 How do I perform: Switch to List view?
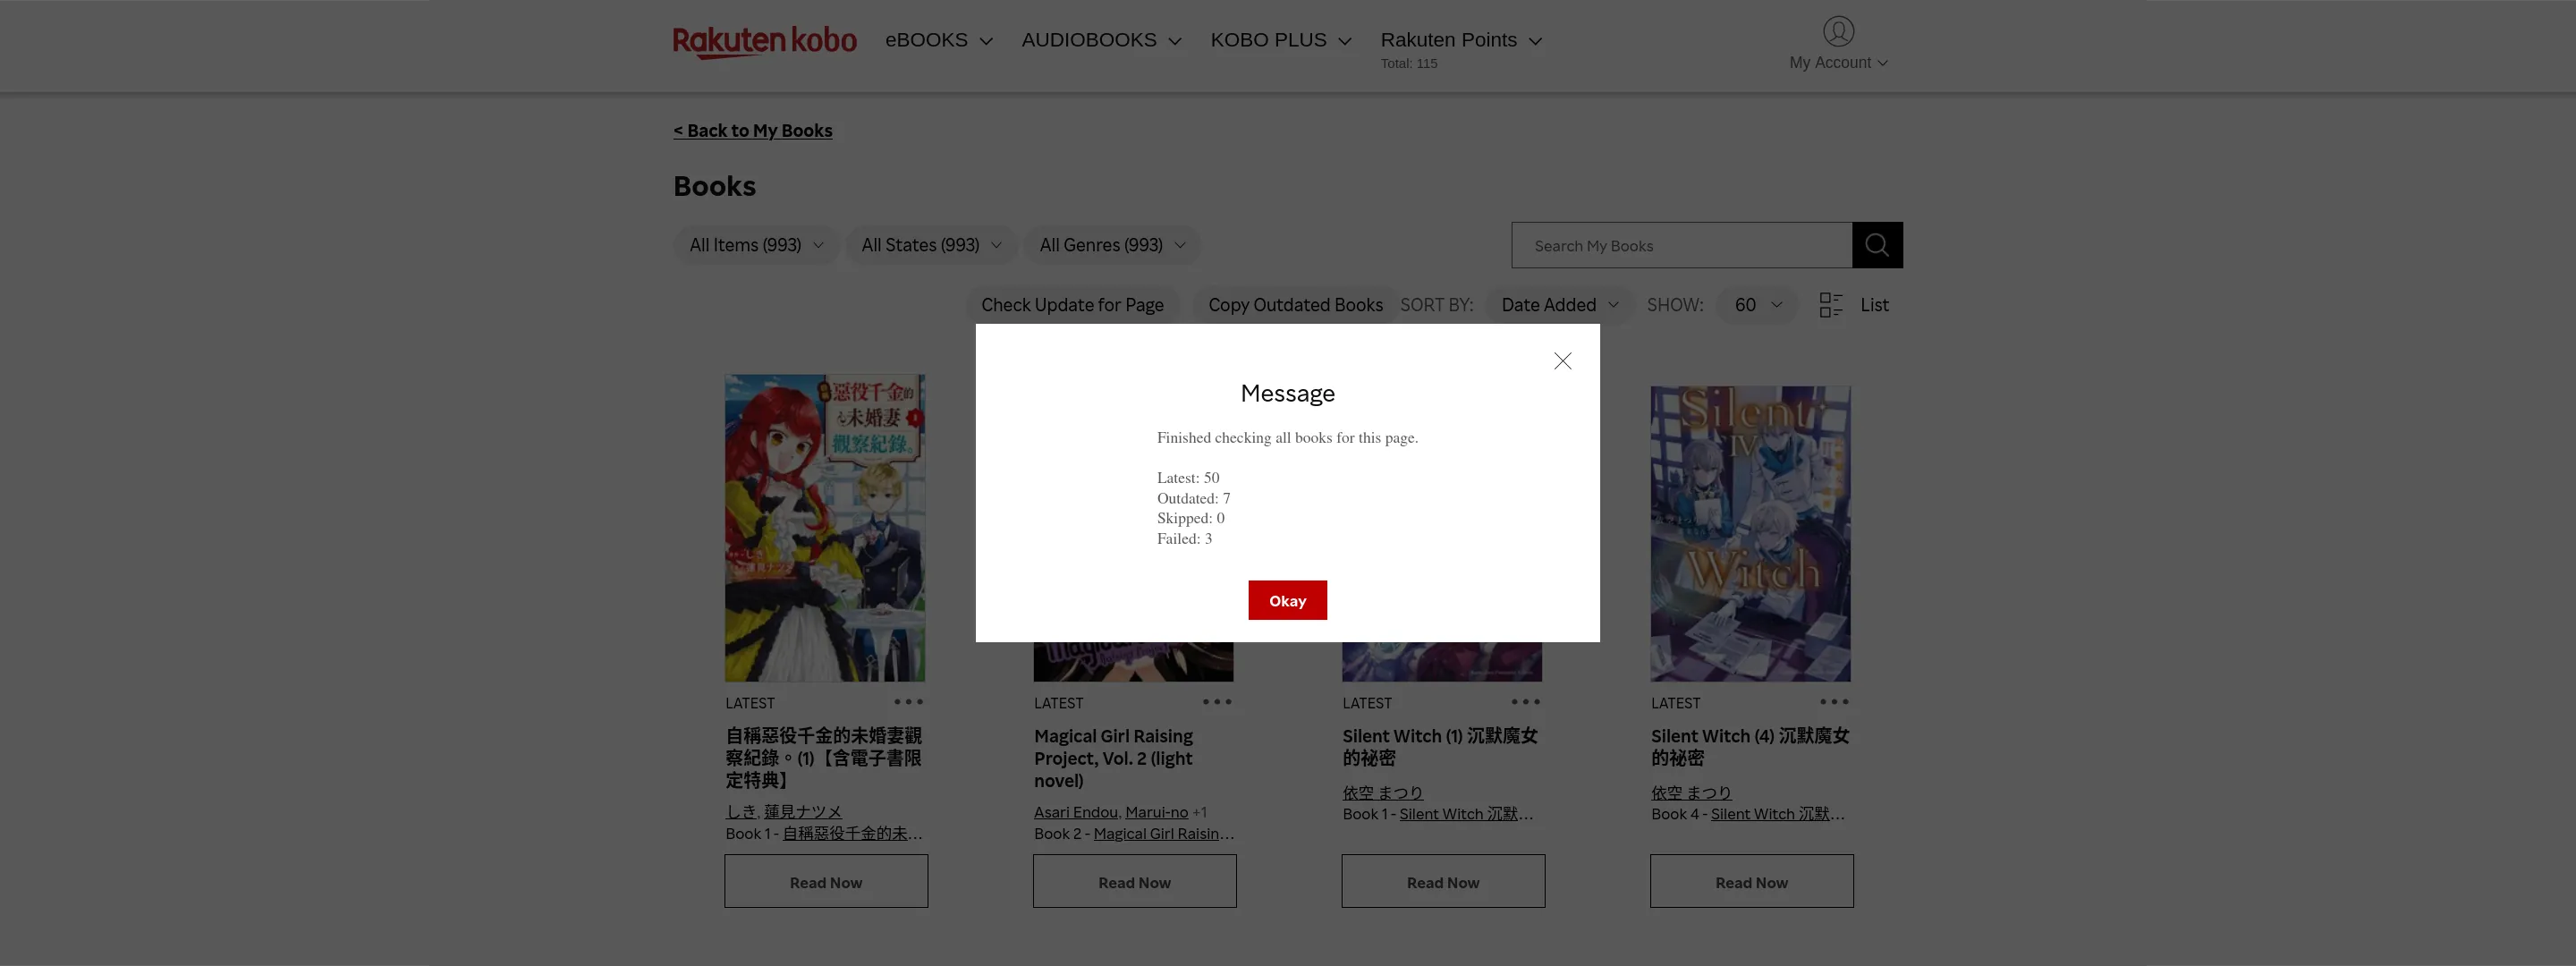[x=1874, y=305]
